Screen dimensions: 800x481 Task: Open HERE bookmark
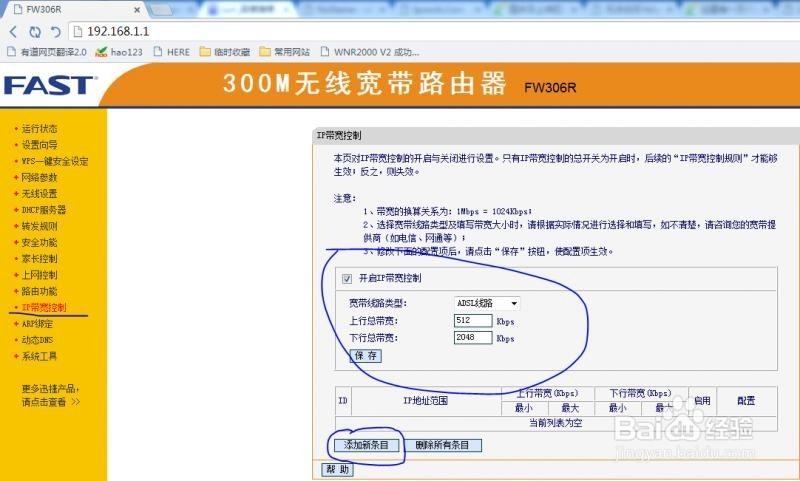172,52
